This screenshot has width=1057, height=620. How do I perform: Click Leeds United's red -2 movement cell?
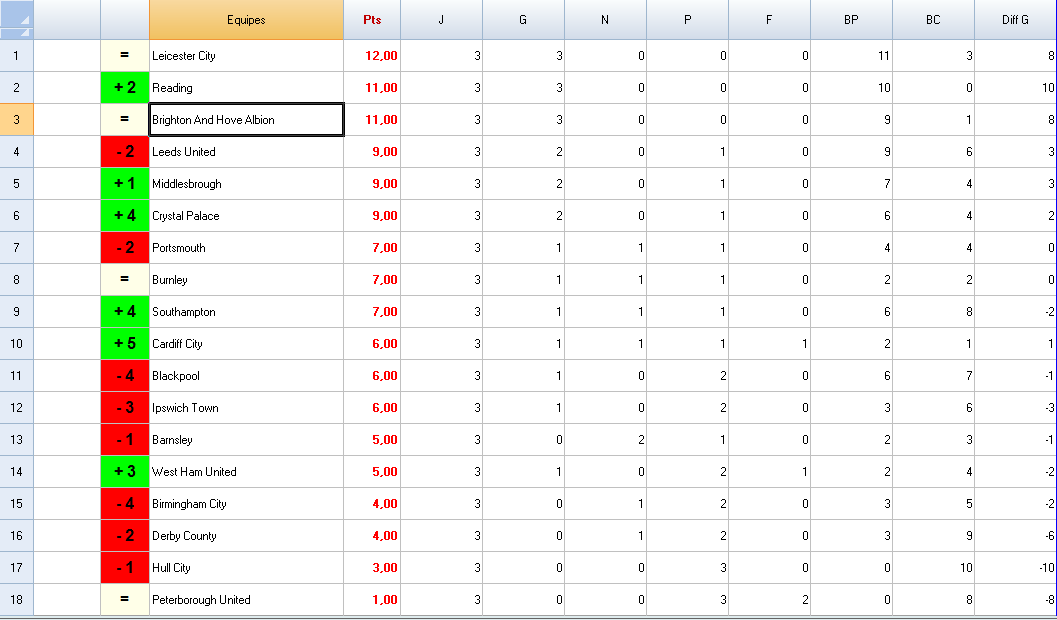(125, 152)
